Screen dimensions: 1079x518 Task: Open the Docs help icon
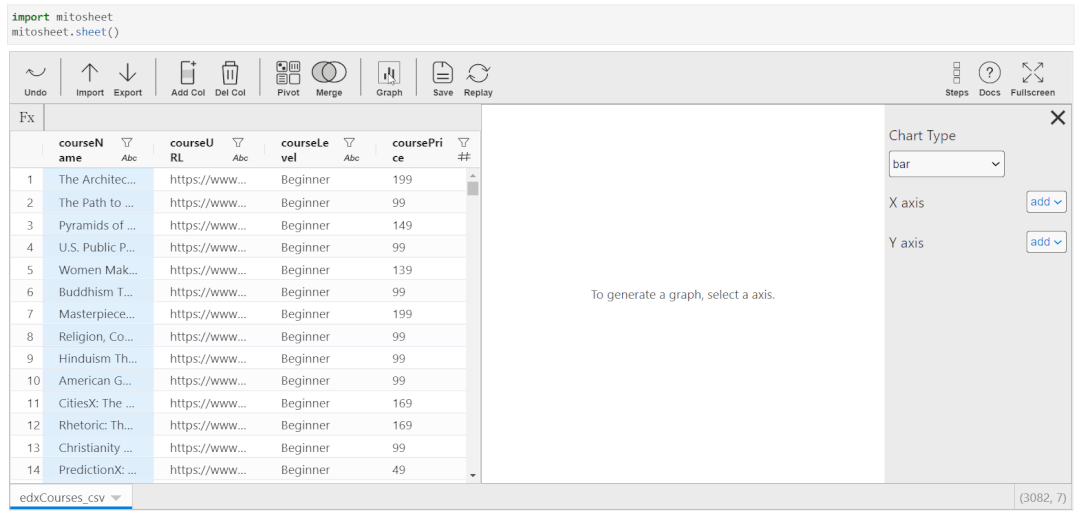[990, 78]
